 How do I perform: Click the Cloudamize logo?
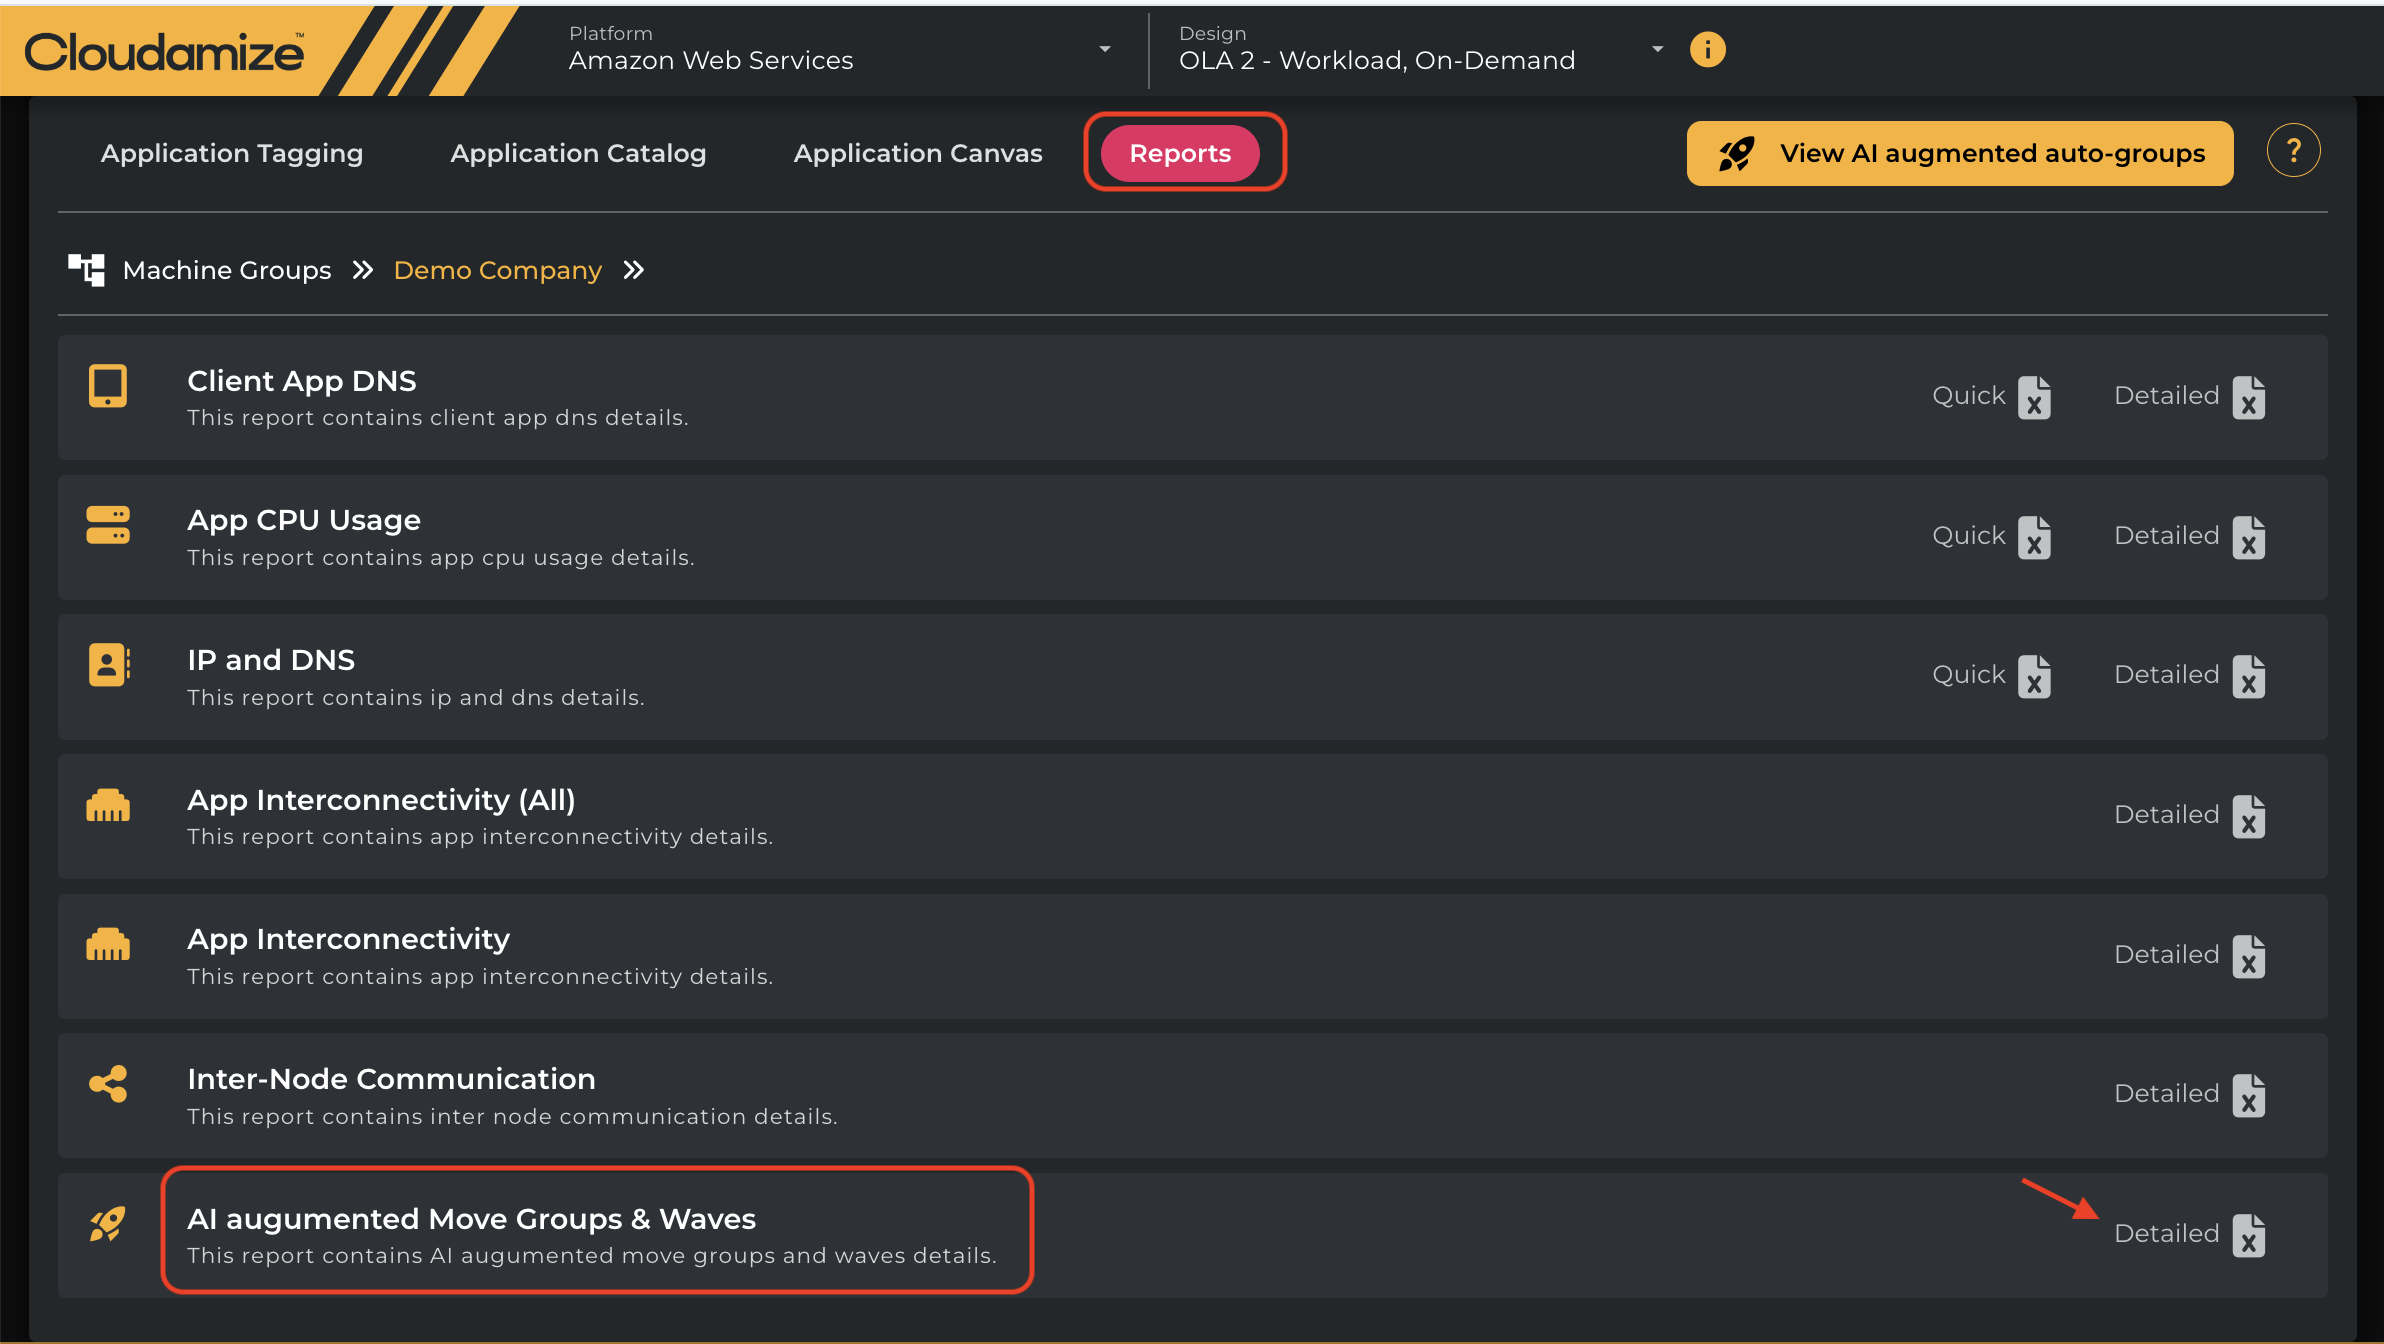[x=164, y=51]
